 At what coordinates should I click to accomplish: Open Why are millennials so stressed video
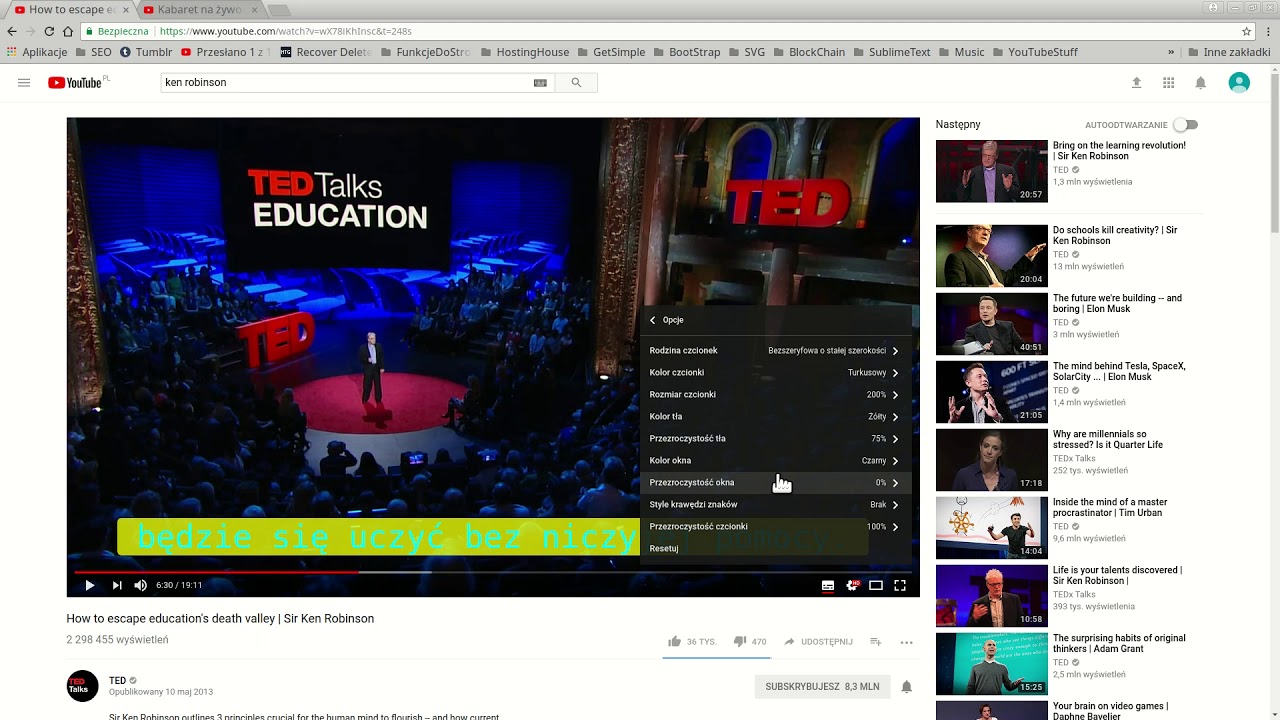[1108, 439]
